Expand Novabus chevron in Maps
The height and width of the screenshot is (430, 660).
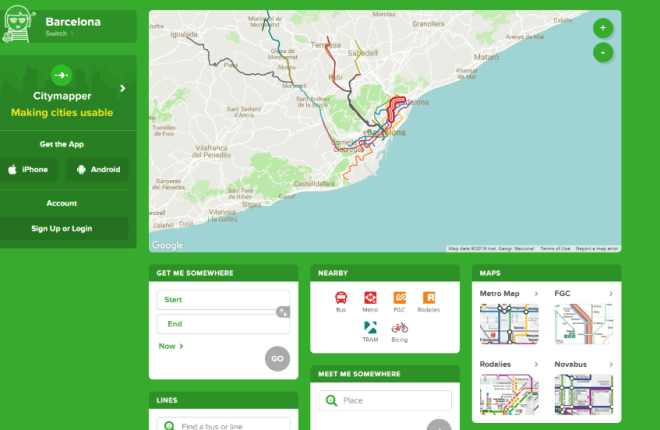[x=611, y=364]
